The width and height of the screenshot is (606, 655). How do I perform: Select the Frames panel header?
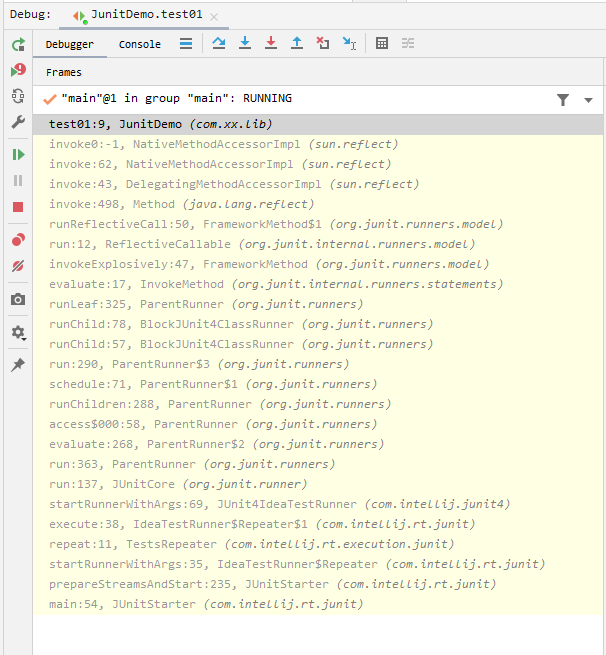(x=64, y=72)
